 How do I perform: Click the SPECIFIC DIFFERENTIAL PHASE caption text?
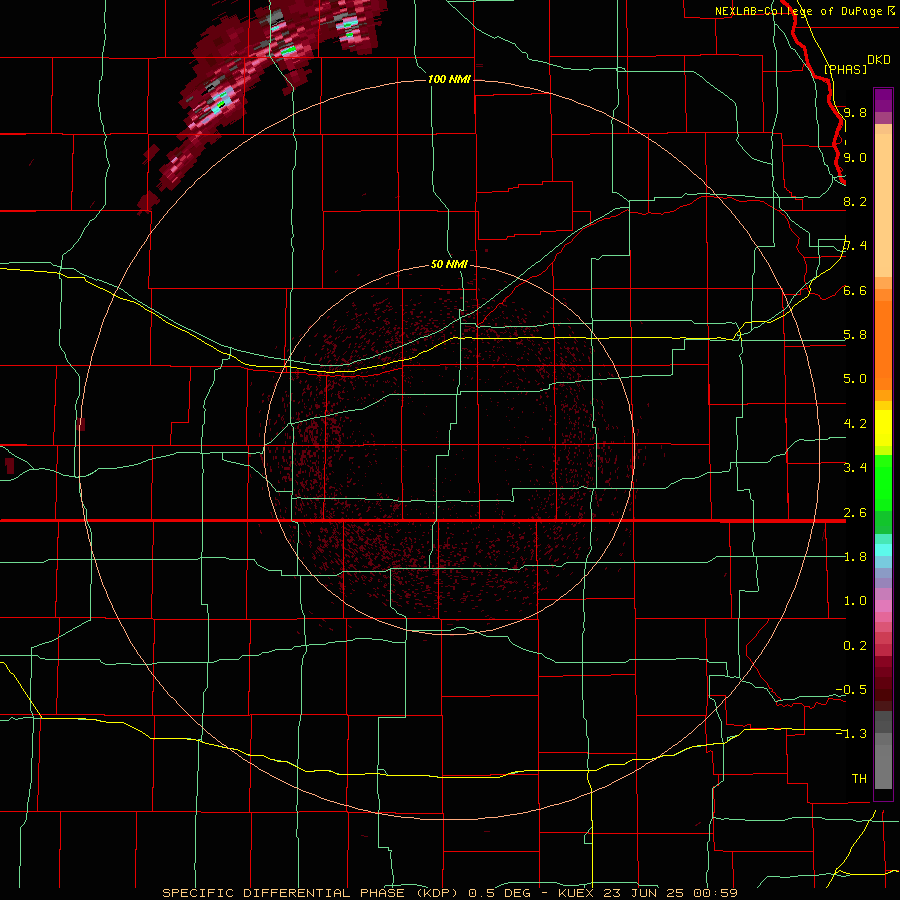coord(284,893)
